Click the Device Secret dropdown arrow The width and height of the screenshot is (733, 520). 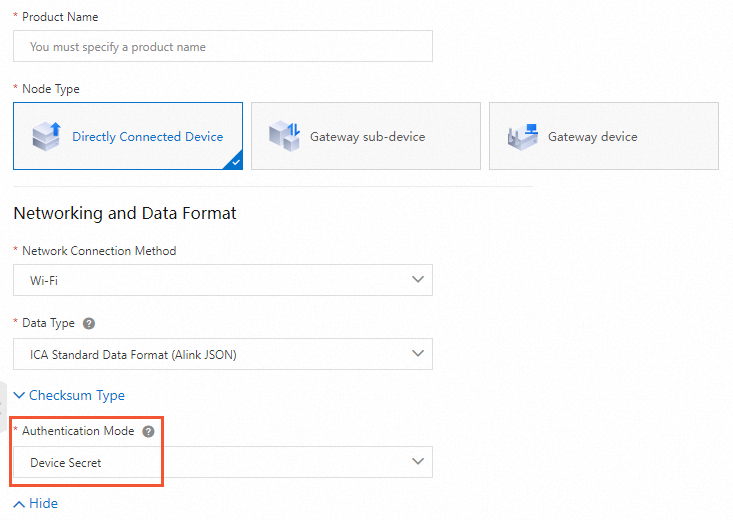click(418, 462)
